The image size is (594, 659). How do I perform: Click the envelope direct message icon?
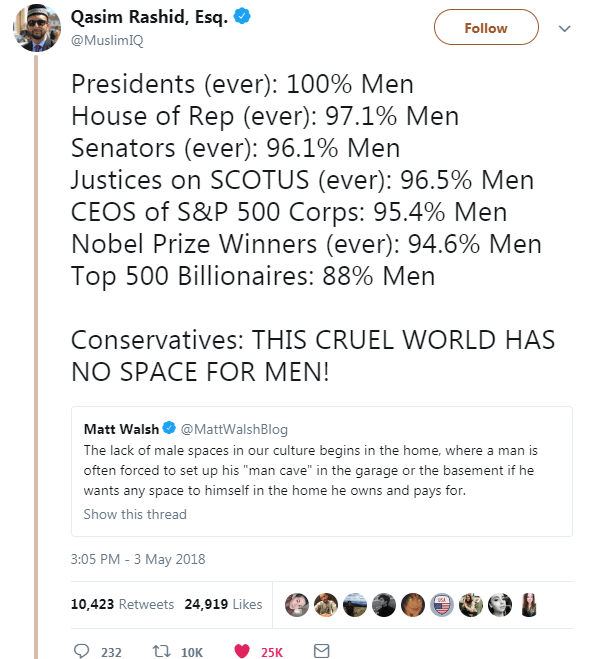coord(322,651)
